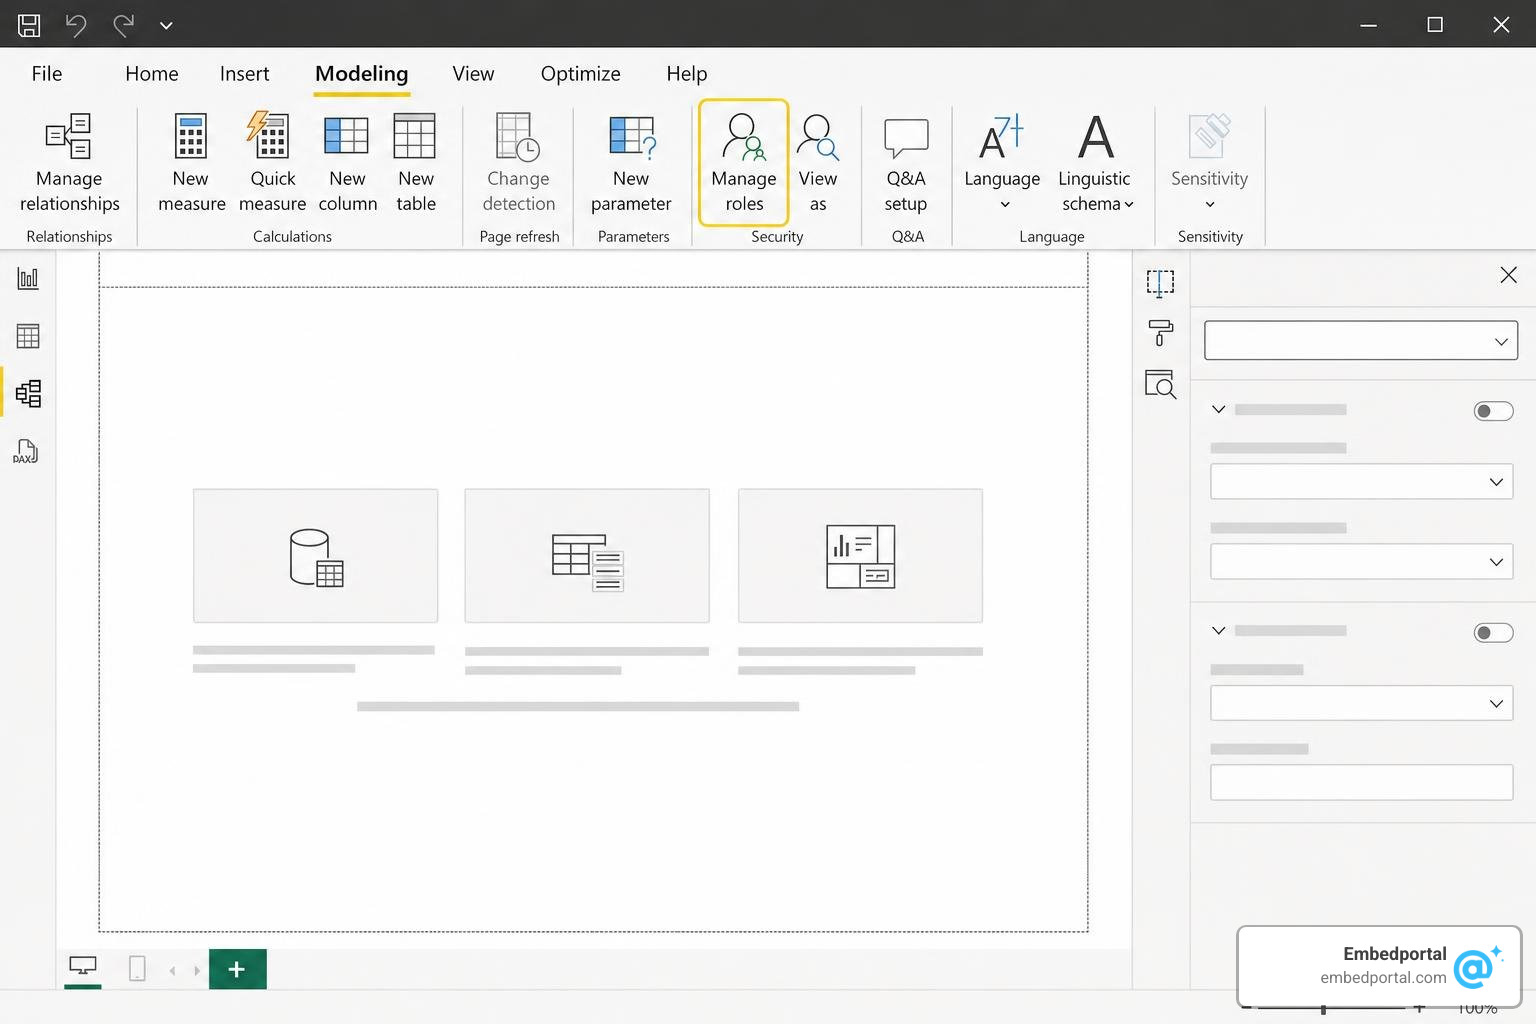Viewport: 1536px width, 1024px height.
Task: Switch to Model view in left sidebar
Action: [x=28, y=393]
